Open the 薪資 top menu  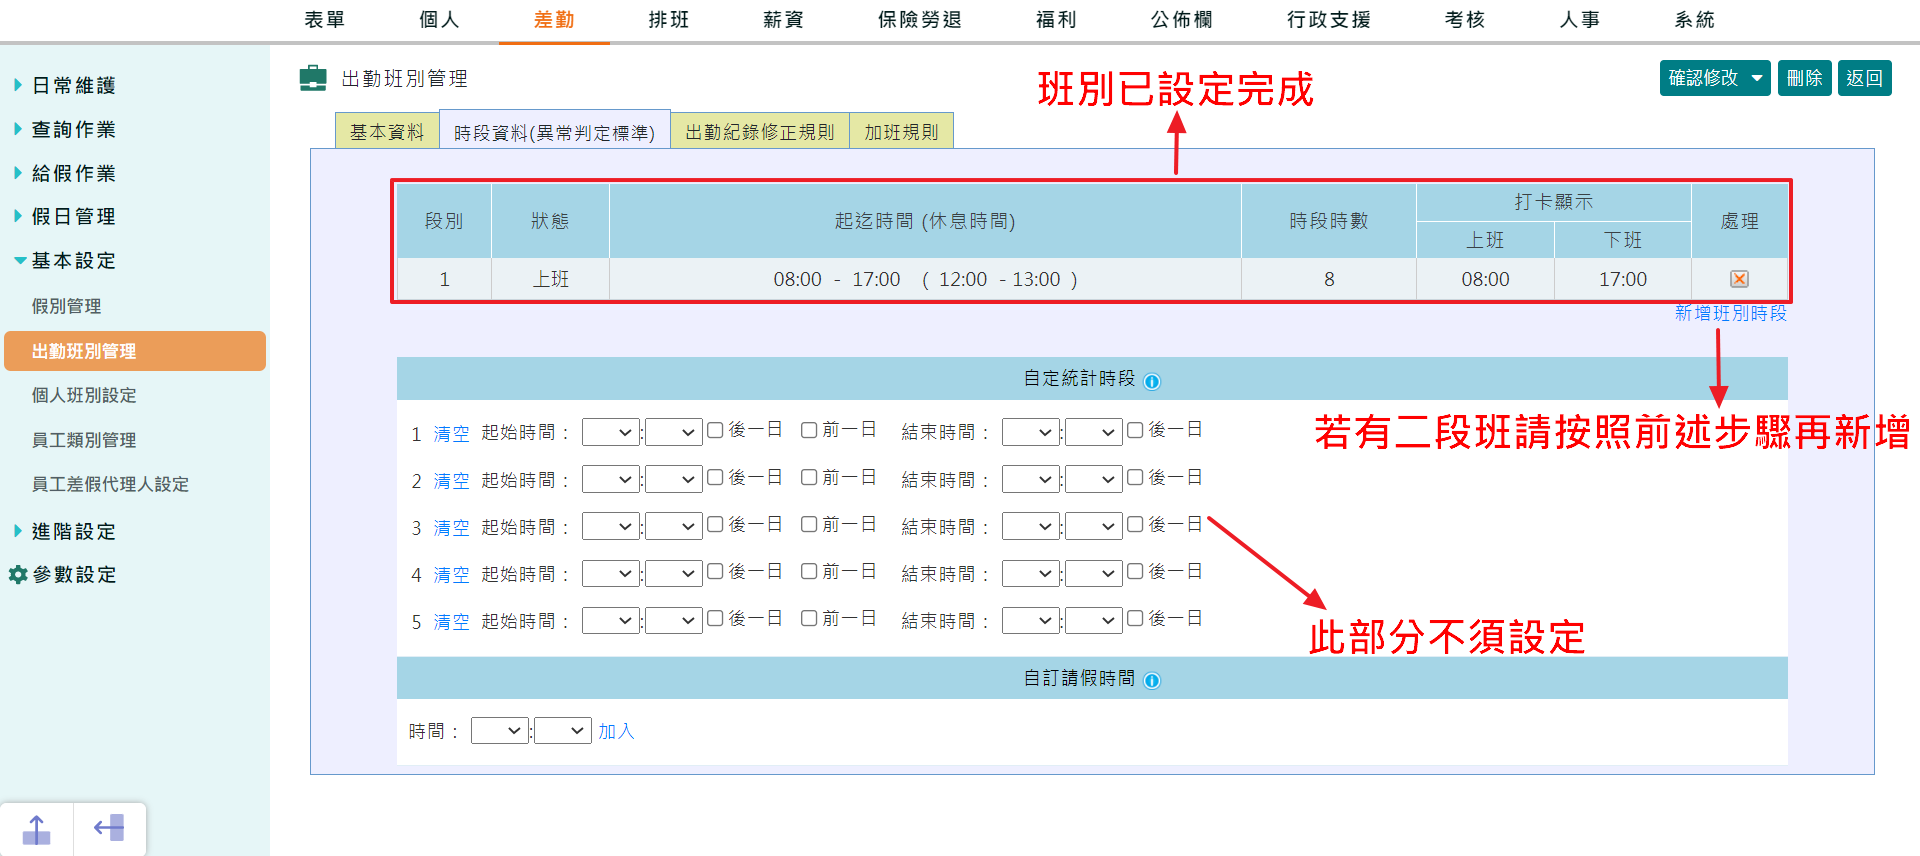pos(784,20)
